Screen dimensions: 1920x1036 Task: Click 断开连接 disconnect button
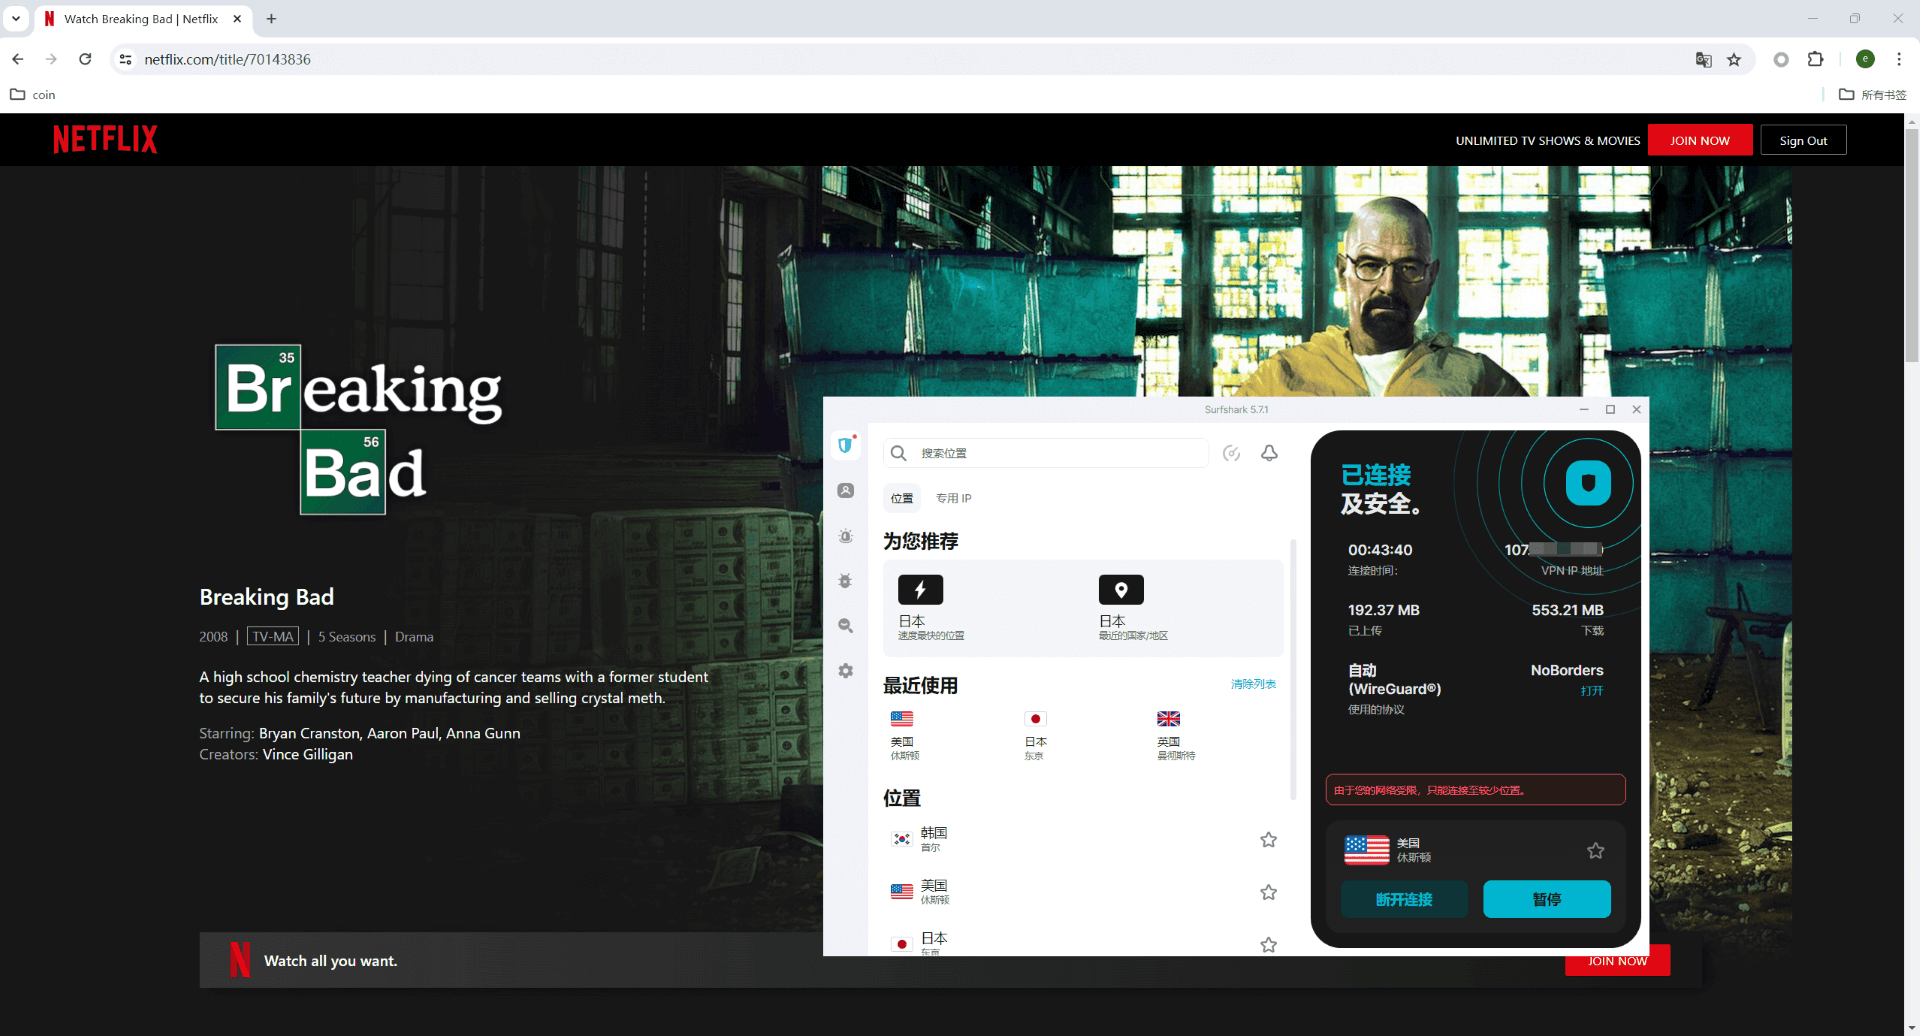(x=1404, y=899)
